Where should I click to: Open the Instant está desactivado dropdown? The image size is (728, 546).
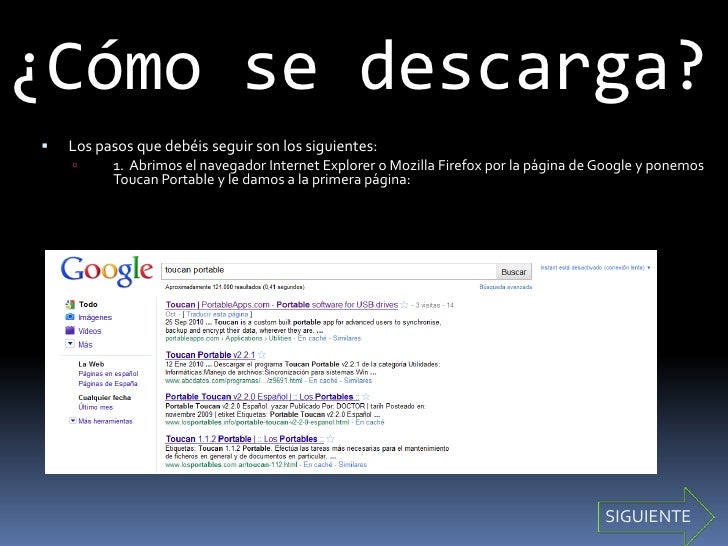click(595, 267)
